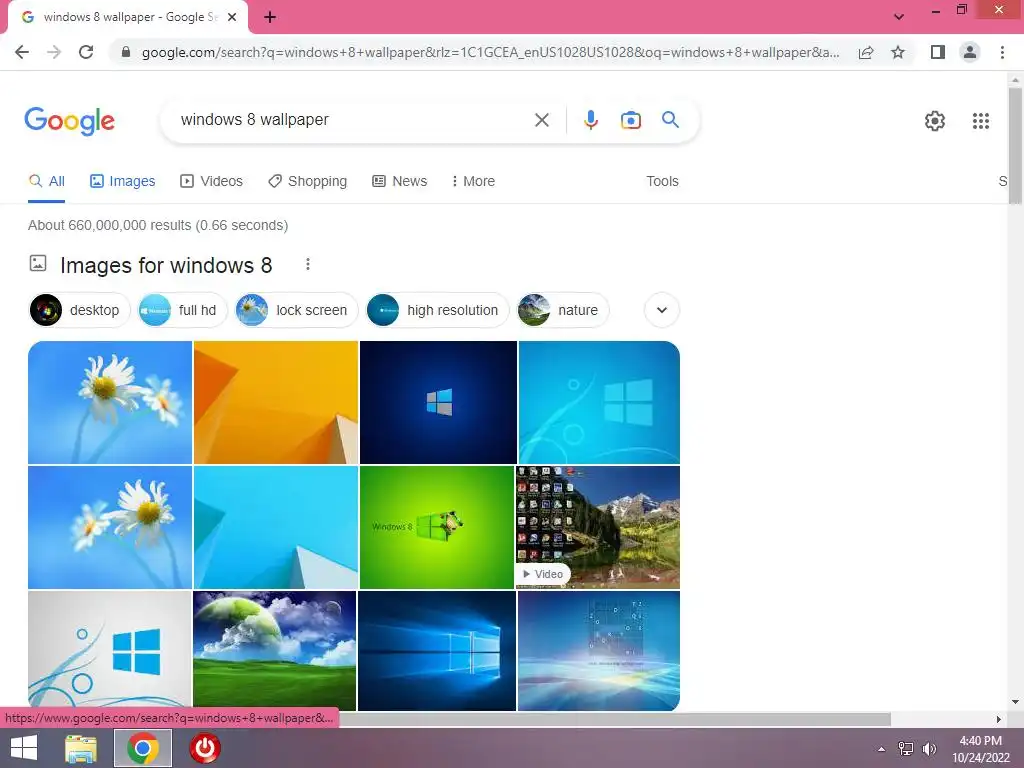Close the windows 8 wallpaper tab
Screen dimensions: 1024x768
coord(232,17)
